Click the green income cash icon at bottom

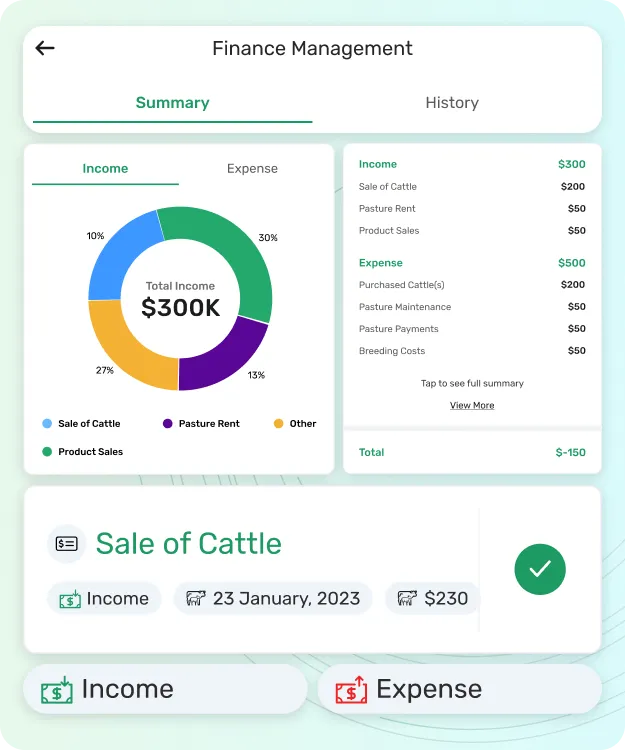pyautogui.click(x=57, y=690)
